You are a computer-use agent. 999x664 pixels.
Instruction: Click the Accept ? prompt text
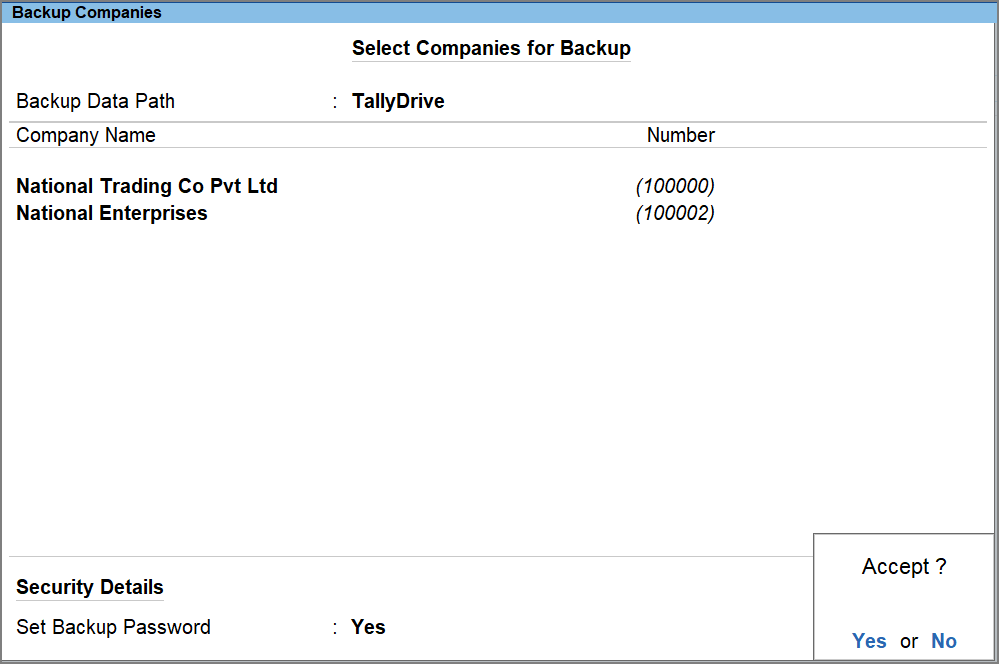[x=904, y=567]
